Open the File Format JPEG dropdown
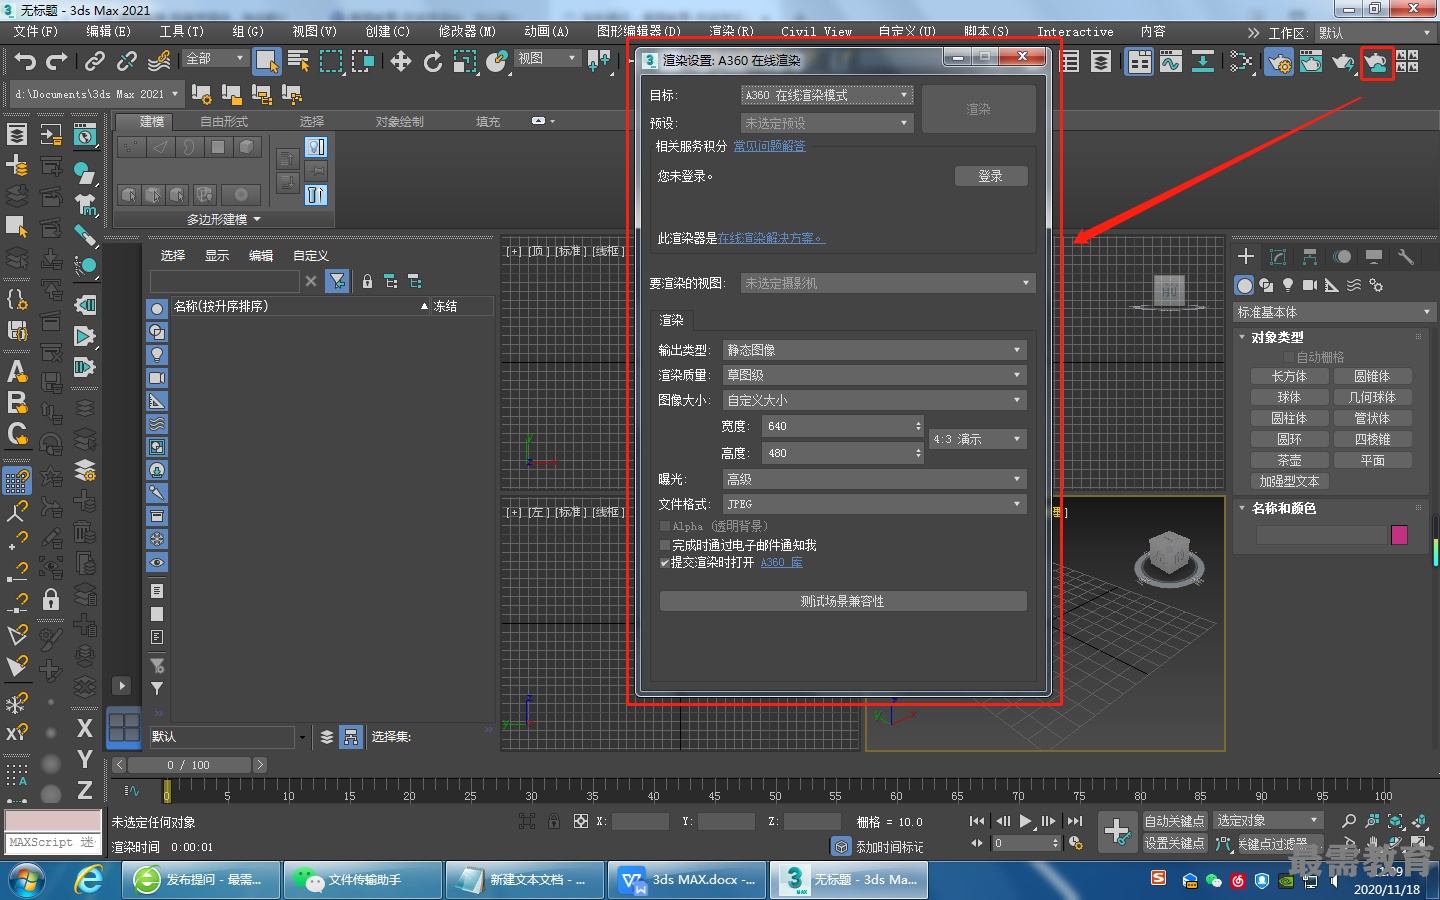Image resolution: width=1440 pixels, height=900 pixels. tap(875, 504)
